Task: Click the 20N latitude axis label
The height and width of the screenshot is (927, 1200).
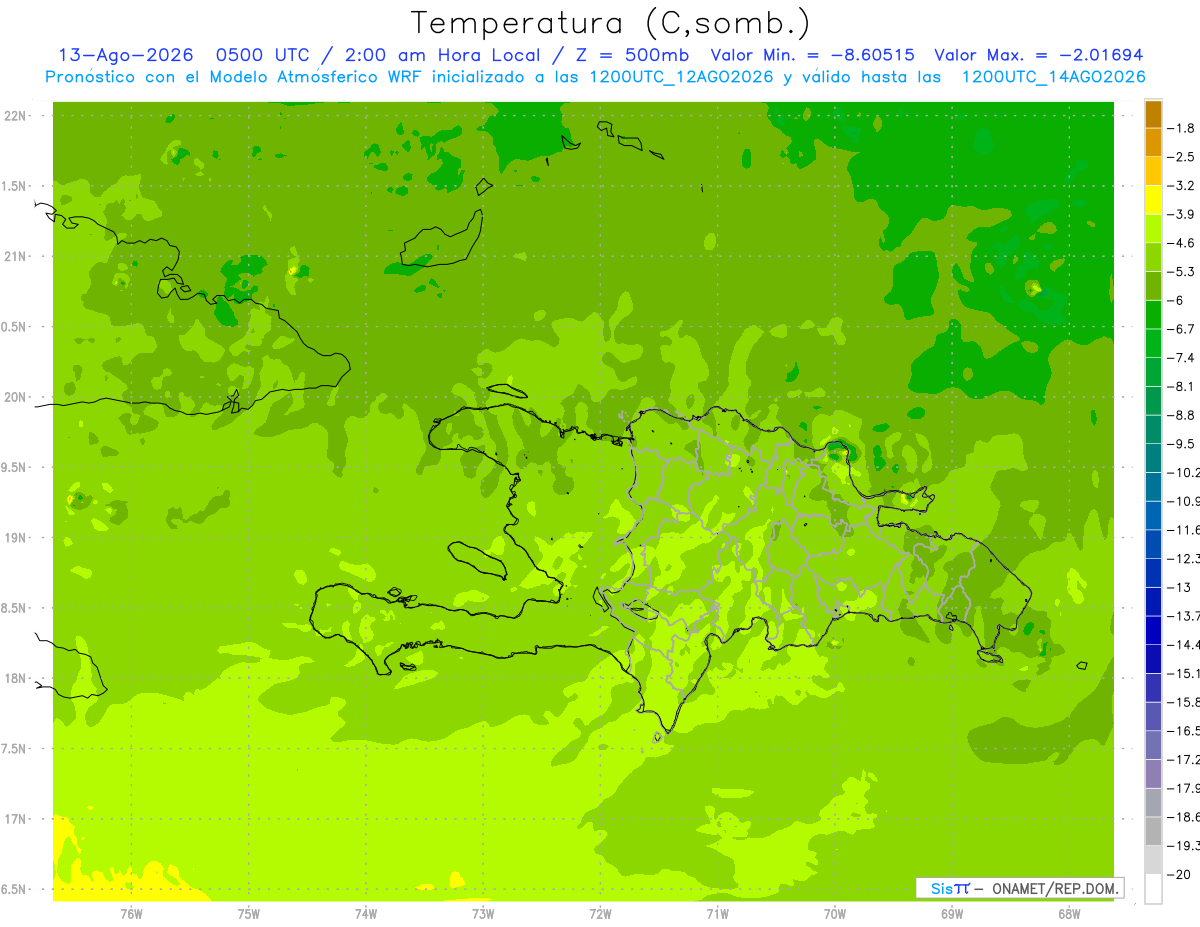Action: [15, 398]
